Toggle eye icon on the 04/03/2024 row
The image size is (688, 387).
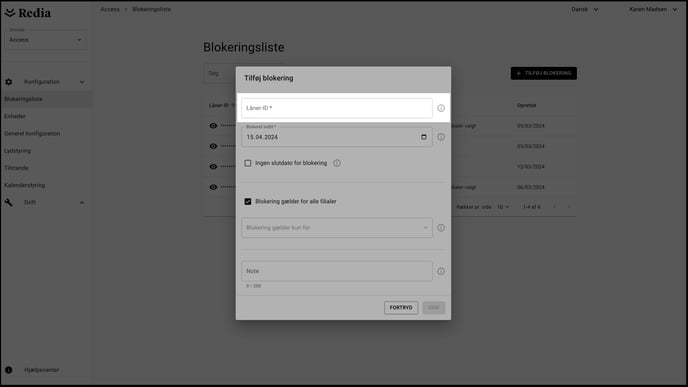(213, 187)
